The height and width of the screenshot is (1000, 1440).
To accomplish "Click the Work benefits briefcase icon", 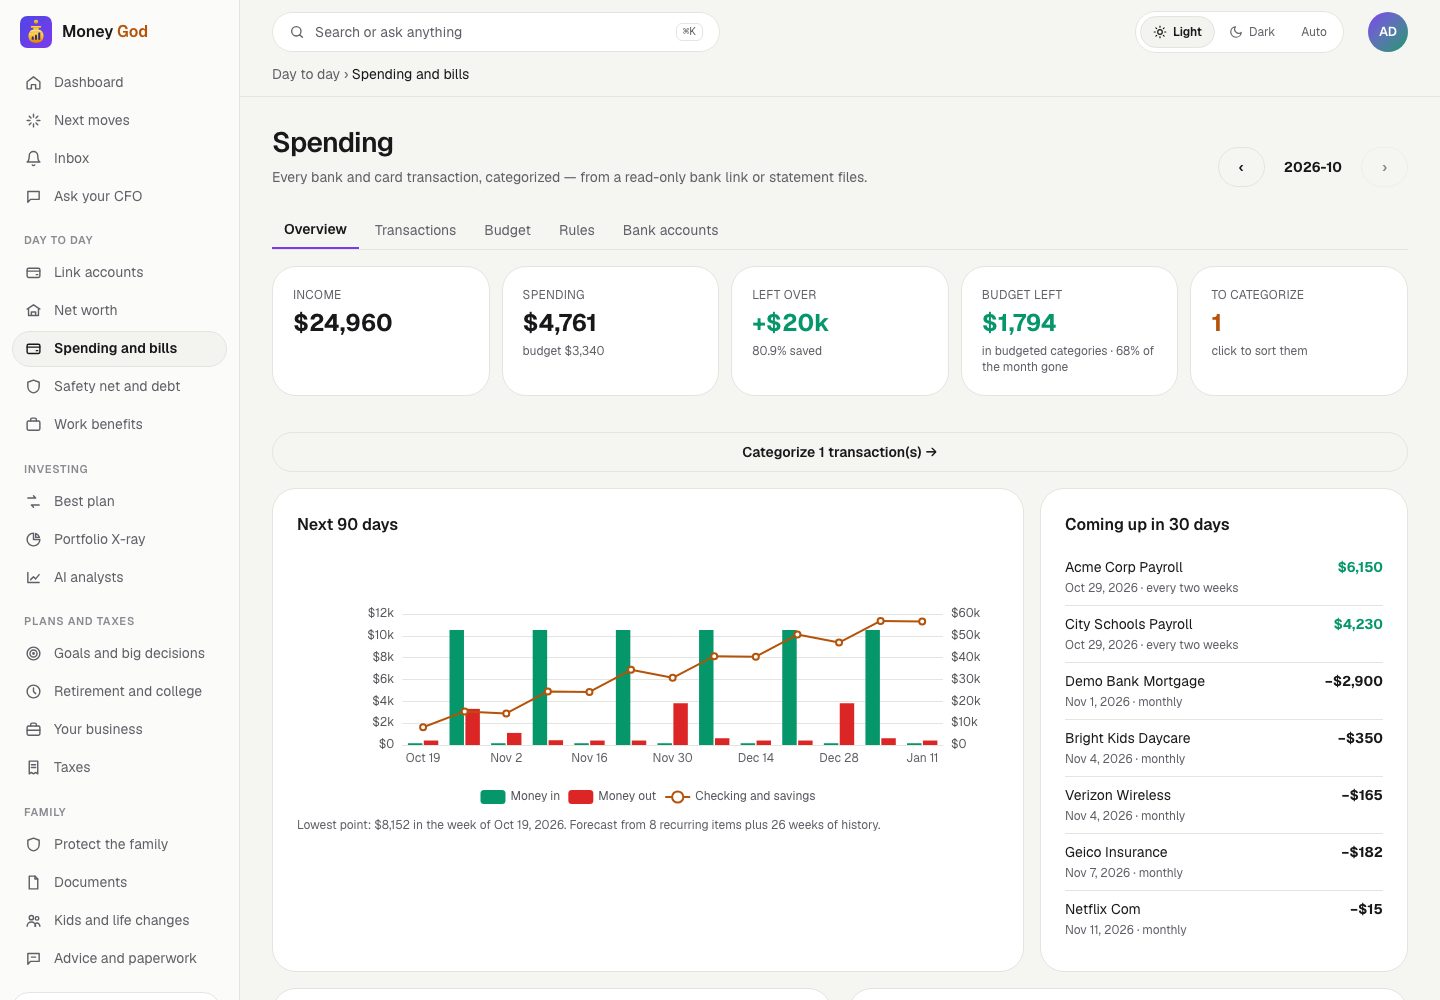I will (33, 424).
